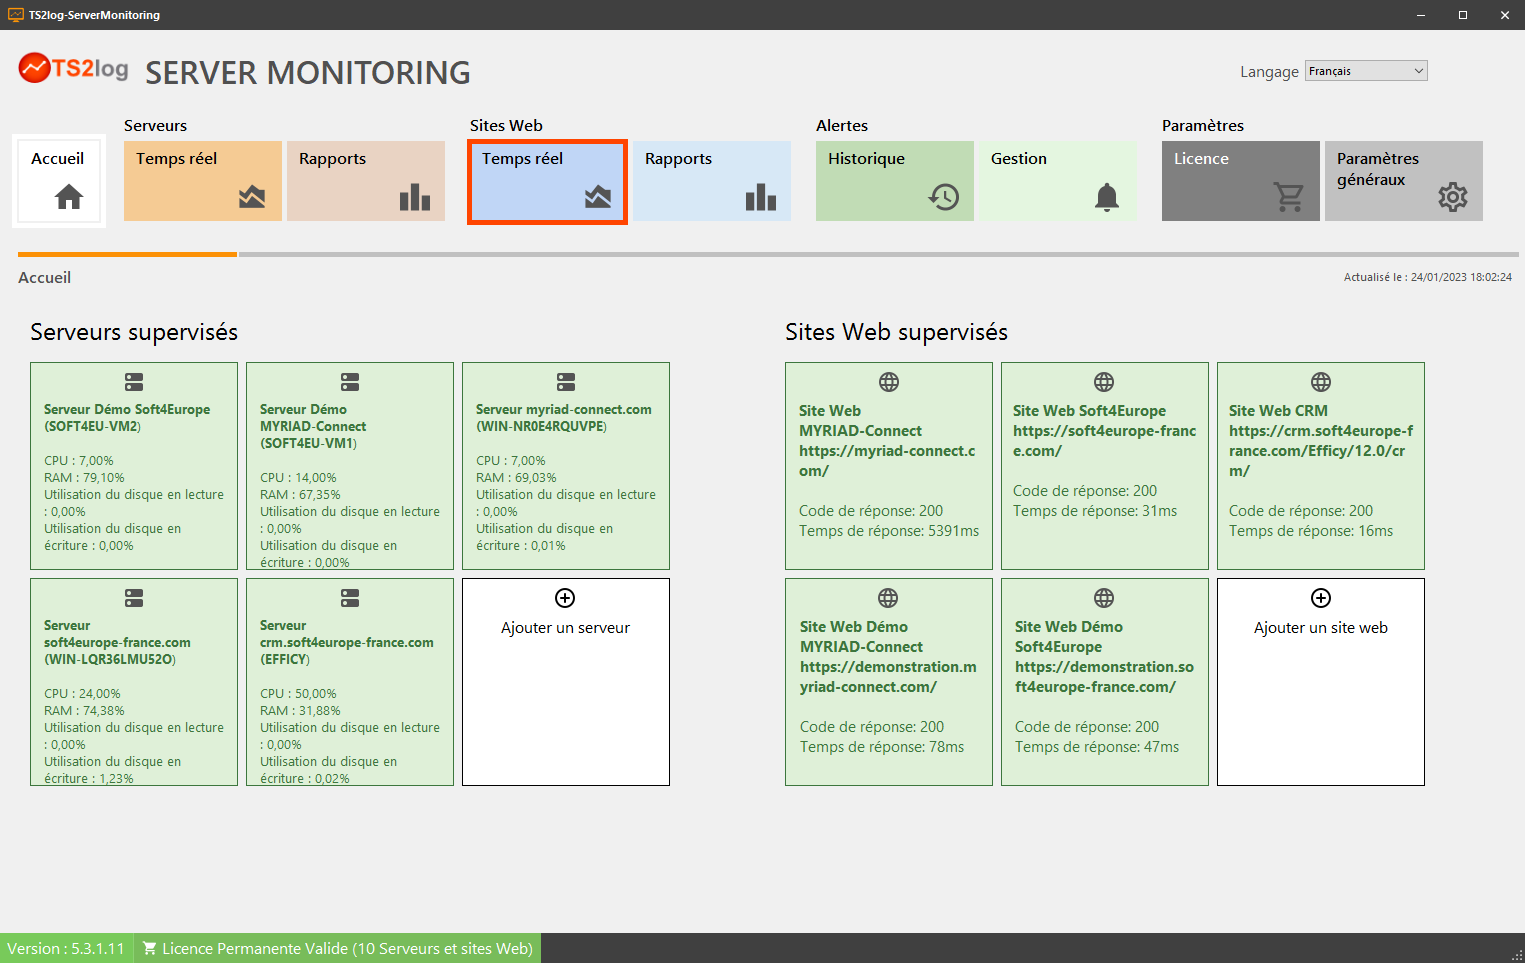The height and width of the screenshot is (963, 1525).
Task: Click the Serveur Démo Soft4Europe title
Action: (x=127, y=418)
